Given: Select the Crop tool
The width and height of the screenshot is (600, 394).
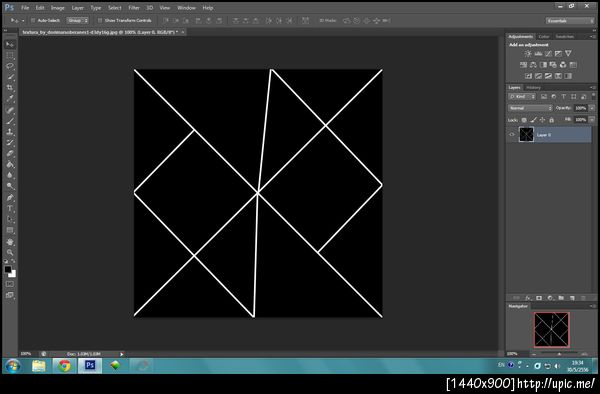Looking at the screenshot, I should (10, 88).
